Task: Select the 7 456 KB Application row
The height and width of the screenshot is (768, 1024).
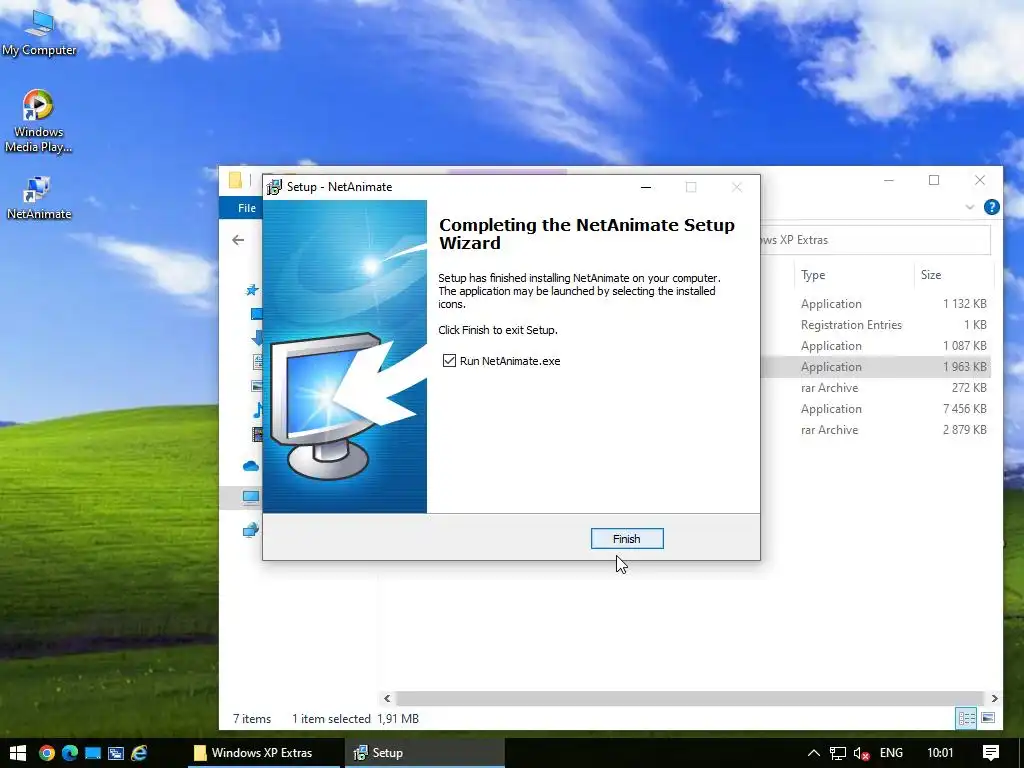Action: click(x=876, y=408)
